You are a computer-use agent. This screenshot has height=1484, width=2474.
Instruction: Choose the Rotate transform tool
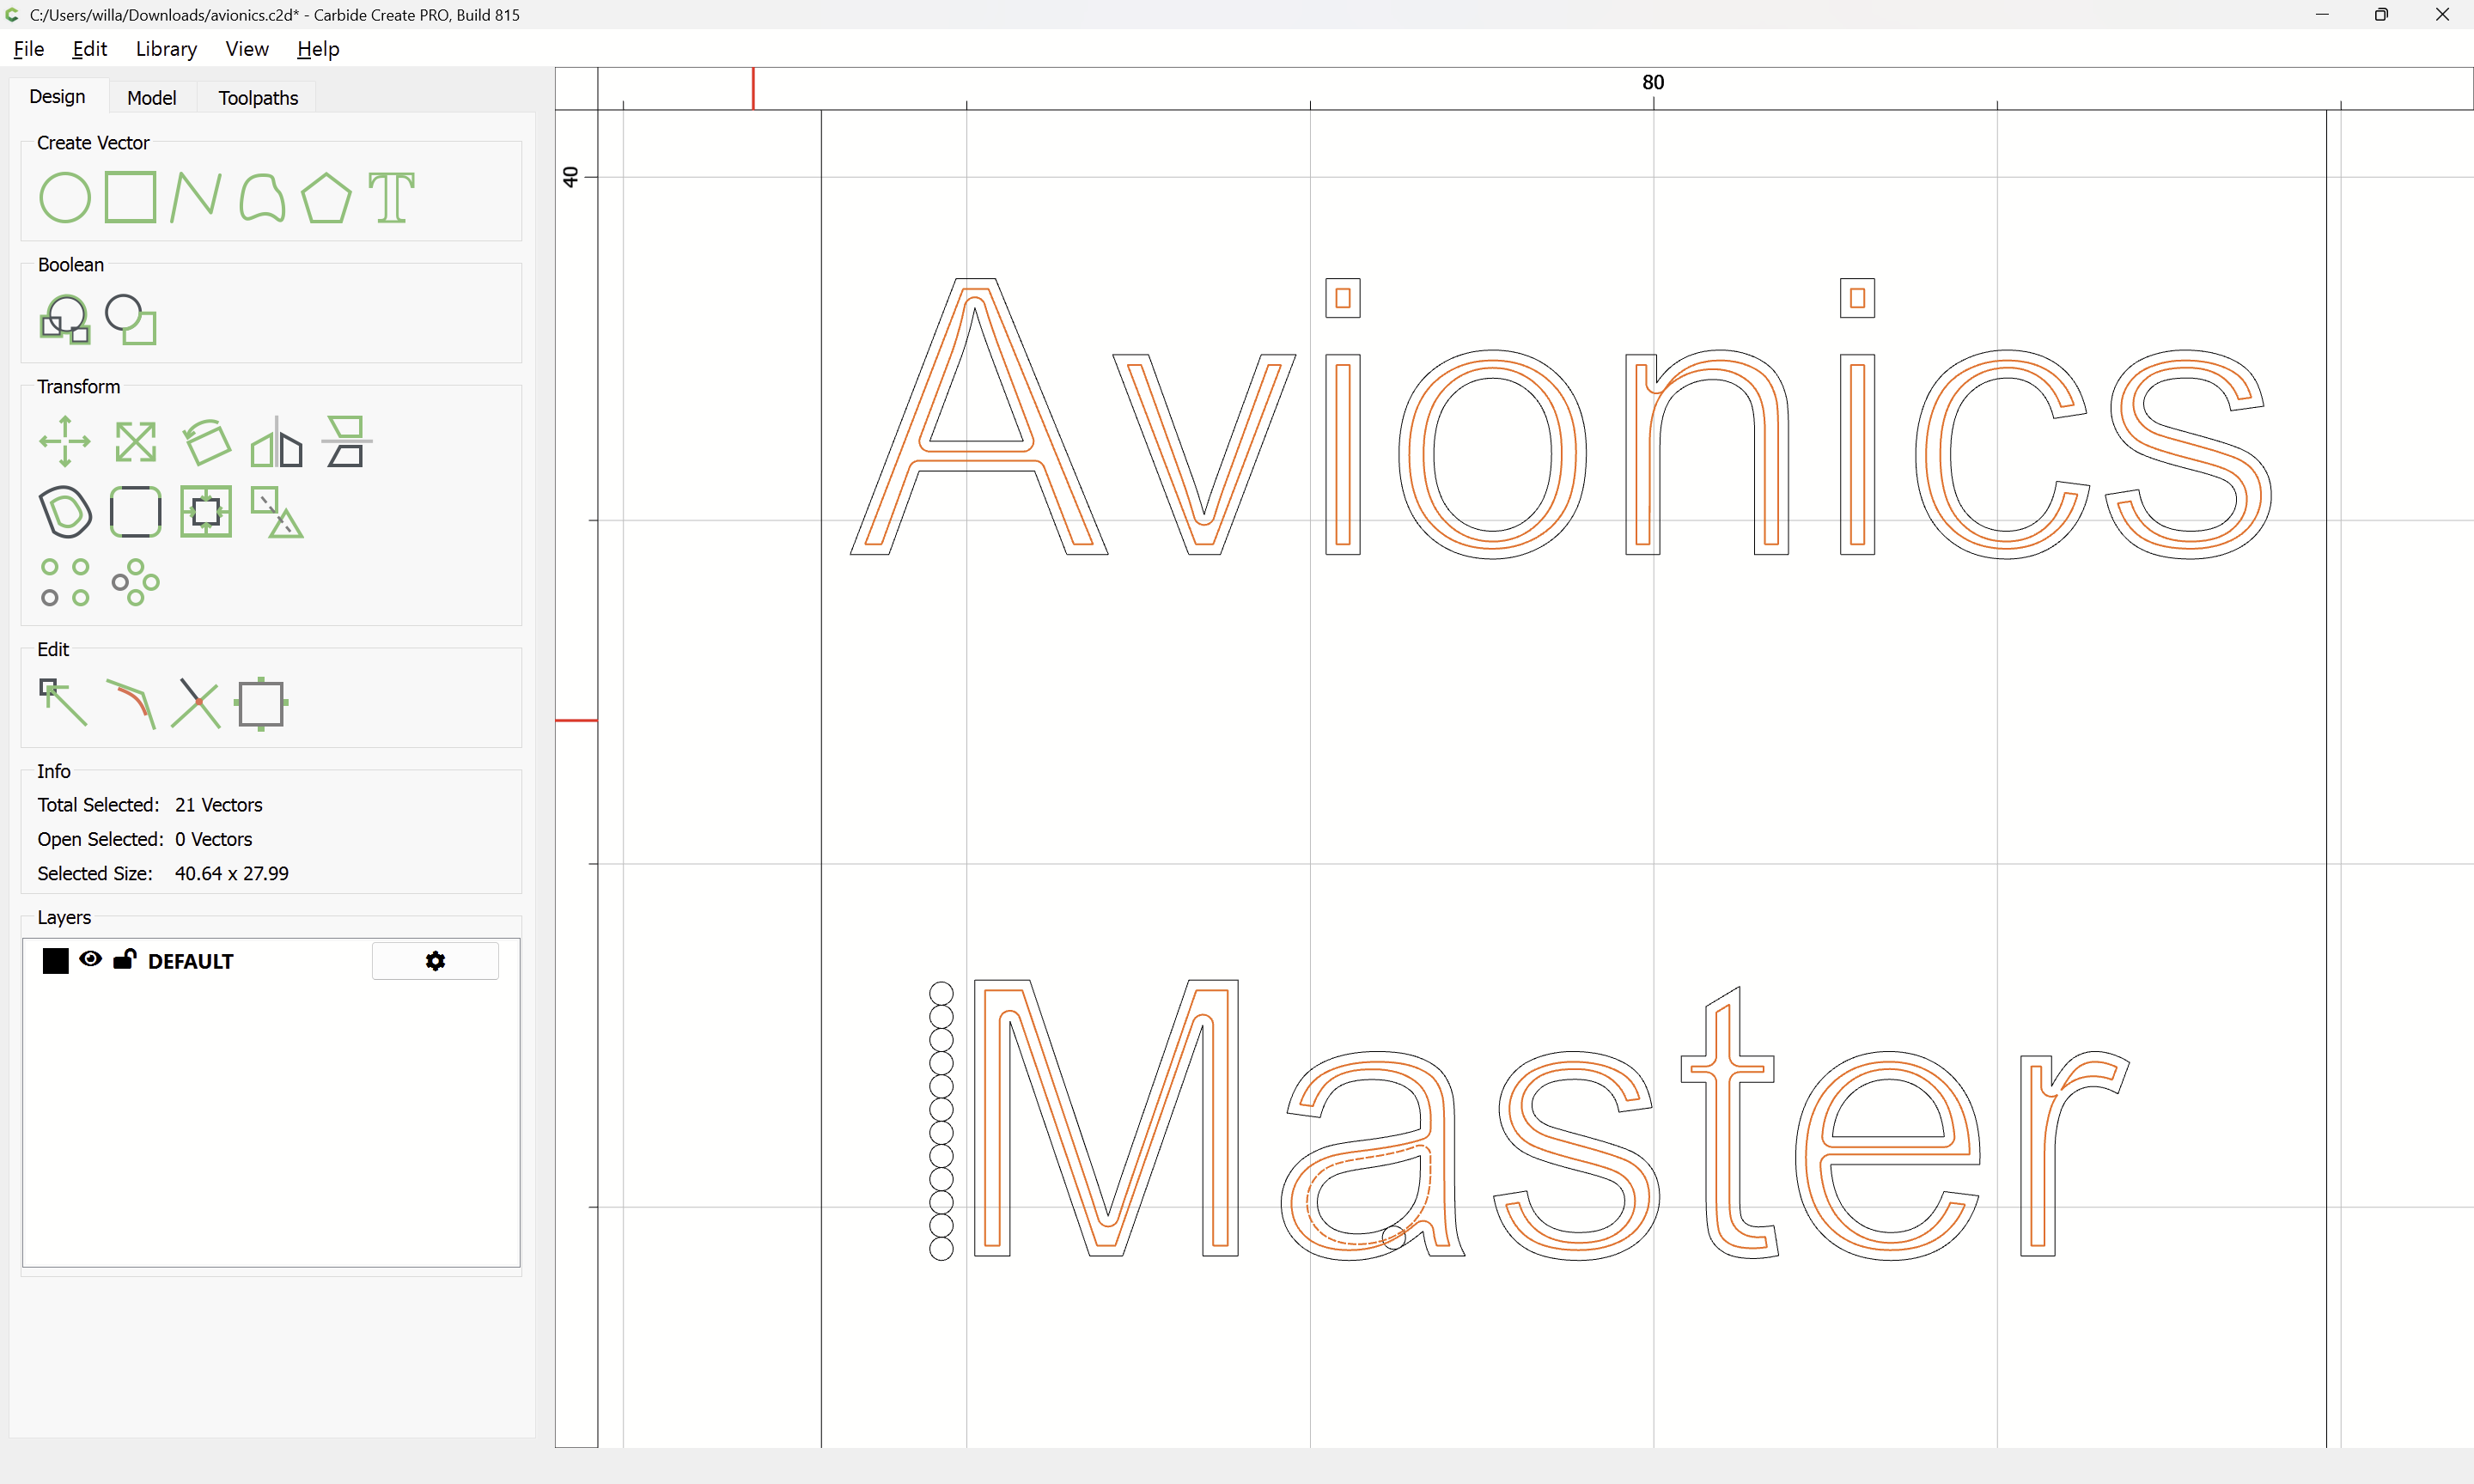[x=207, y=441]
